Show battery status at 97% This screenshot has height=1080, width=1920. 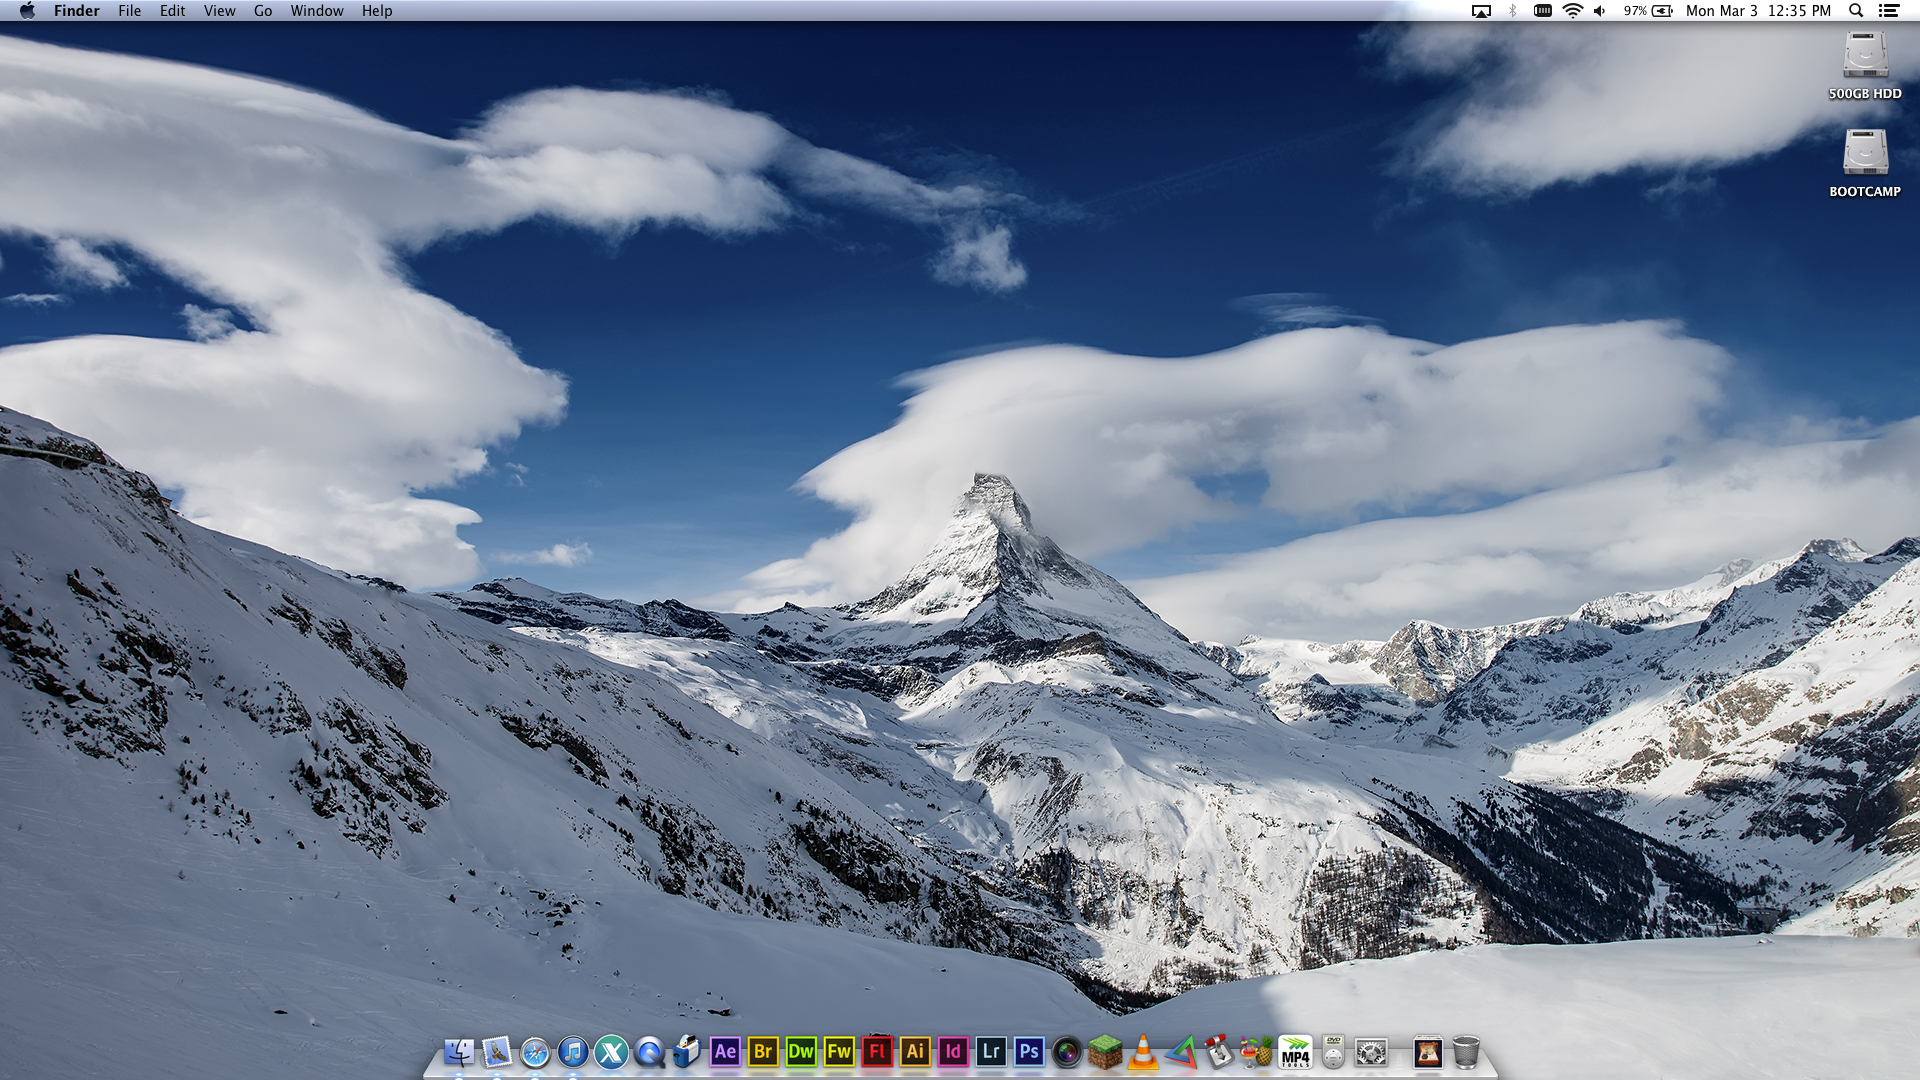(1648, 11)
